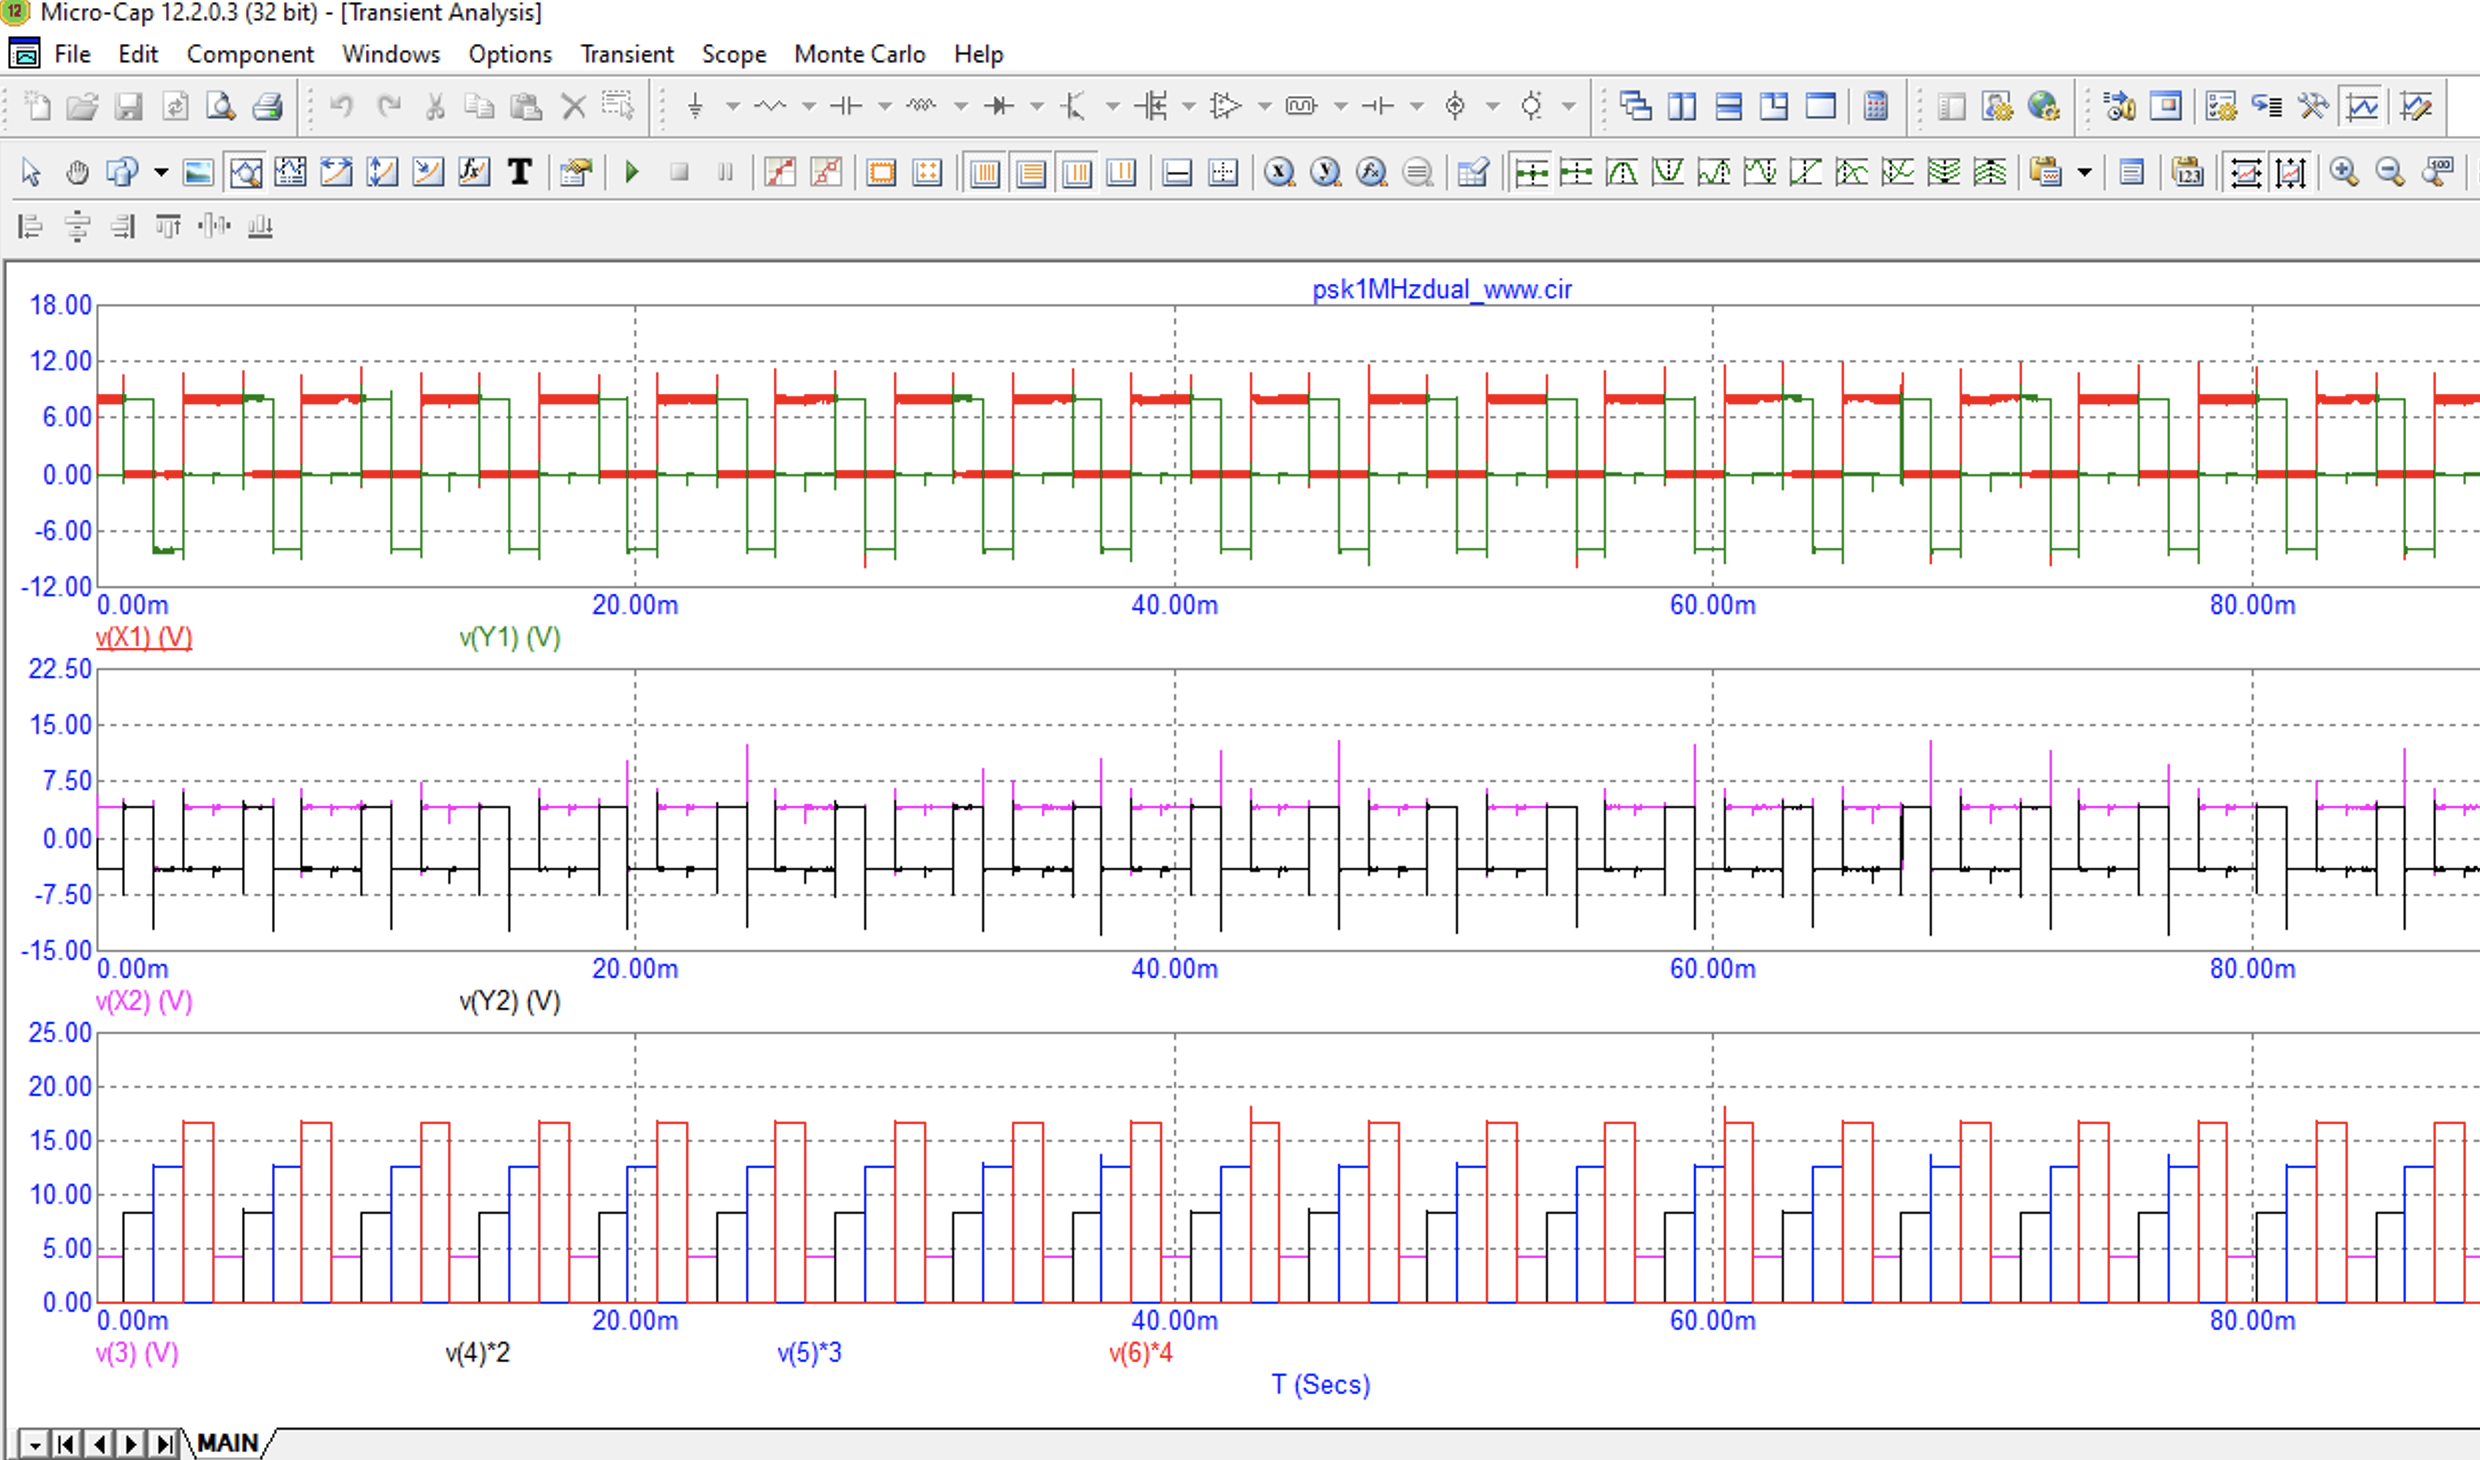Zoom in on the plot
Viewport: 2480px width, 1460px height.
tap(2344, 173)
